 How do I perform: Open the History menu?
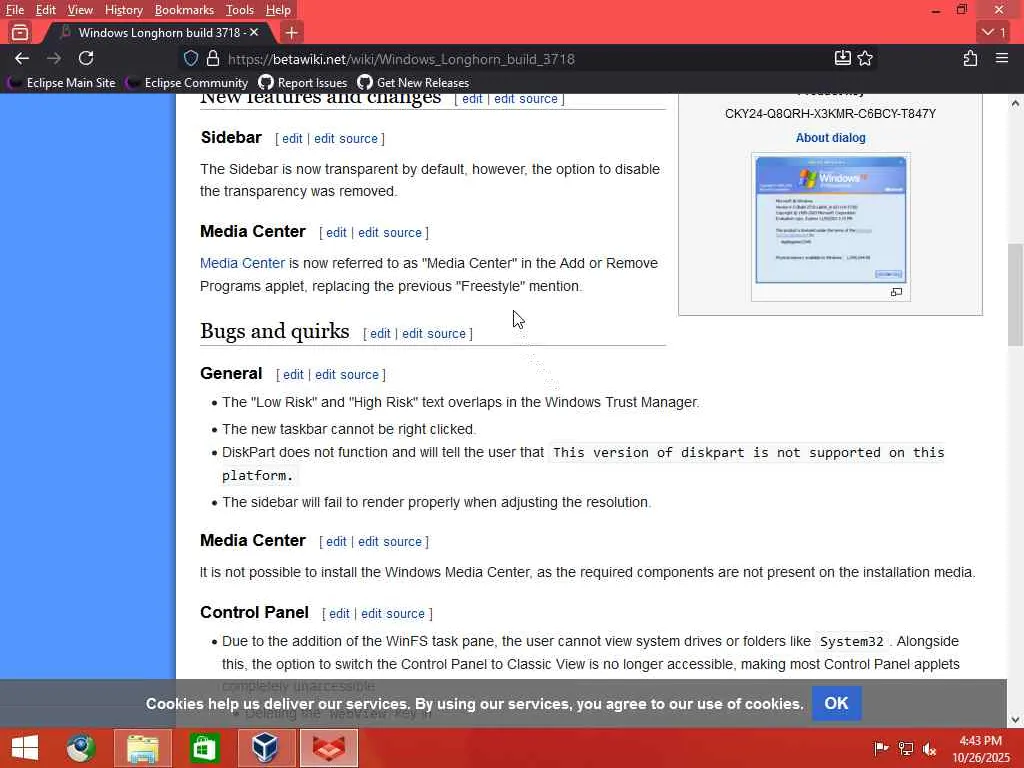tap(123, 10)
